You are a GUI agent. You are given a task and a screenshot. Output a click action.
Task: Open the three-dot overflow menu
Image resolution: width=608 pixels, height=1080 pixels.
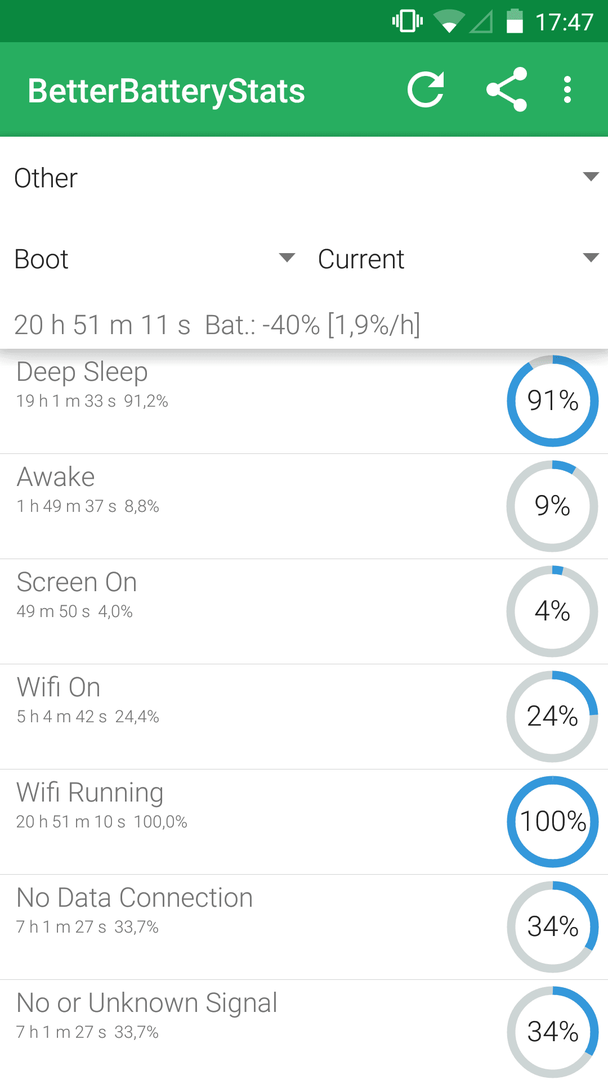[x=567, y=90]
